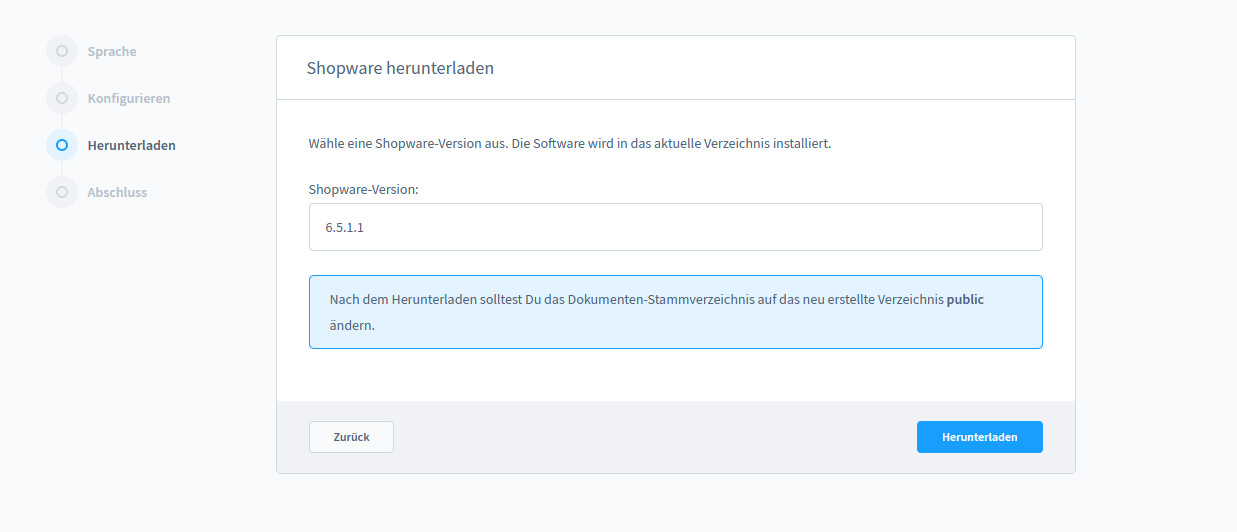The image size is (1237, 532).
Task: Open the Shopware-Version selection field
Action: point(675,227)
